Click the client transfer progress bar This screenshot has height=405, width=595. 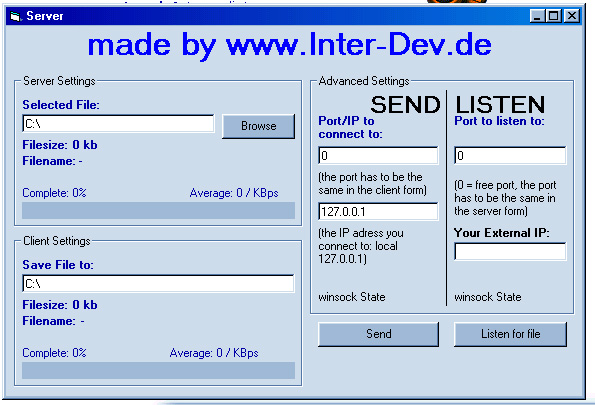[x=158, y=370]
